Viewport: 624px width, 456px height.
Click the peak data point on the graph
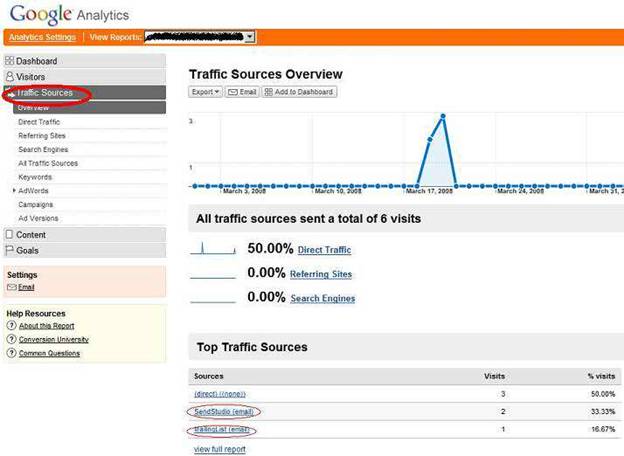pos(443,116)
